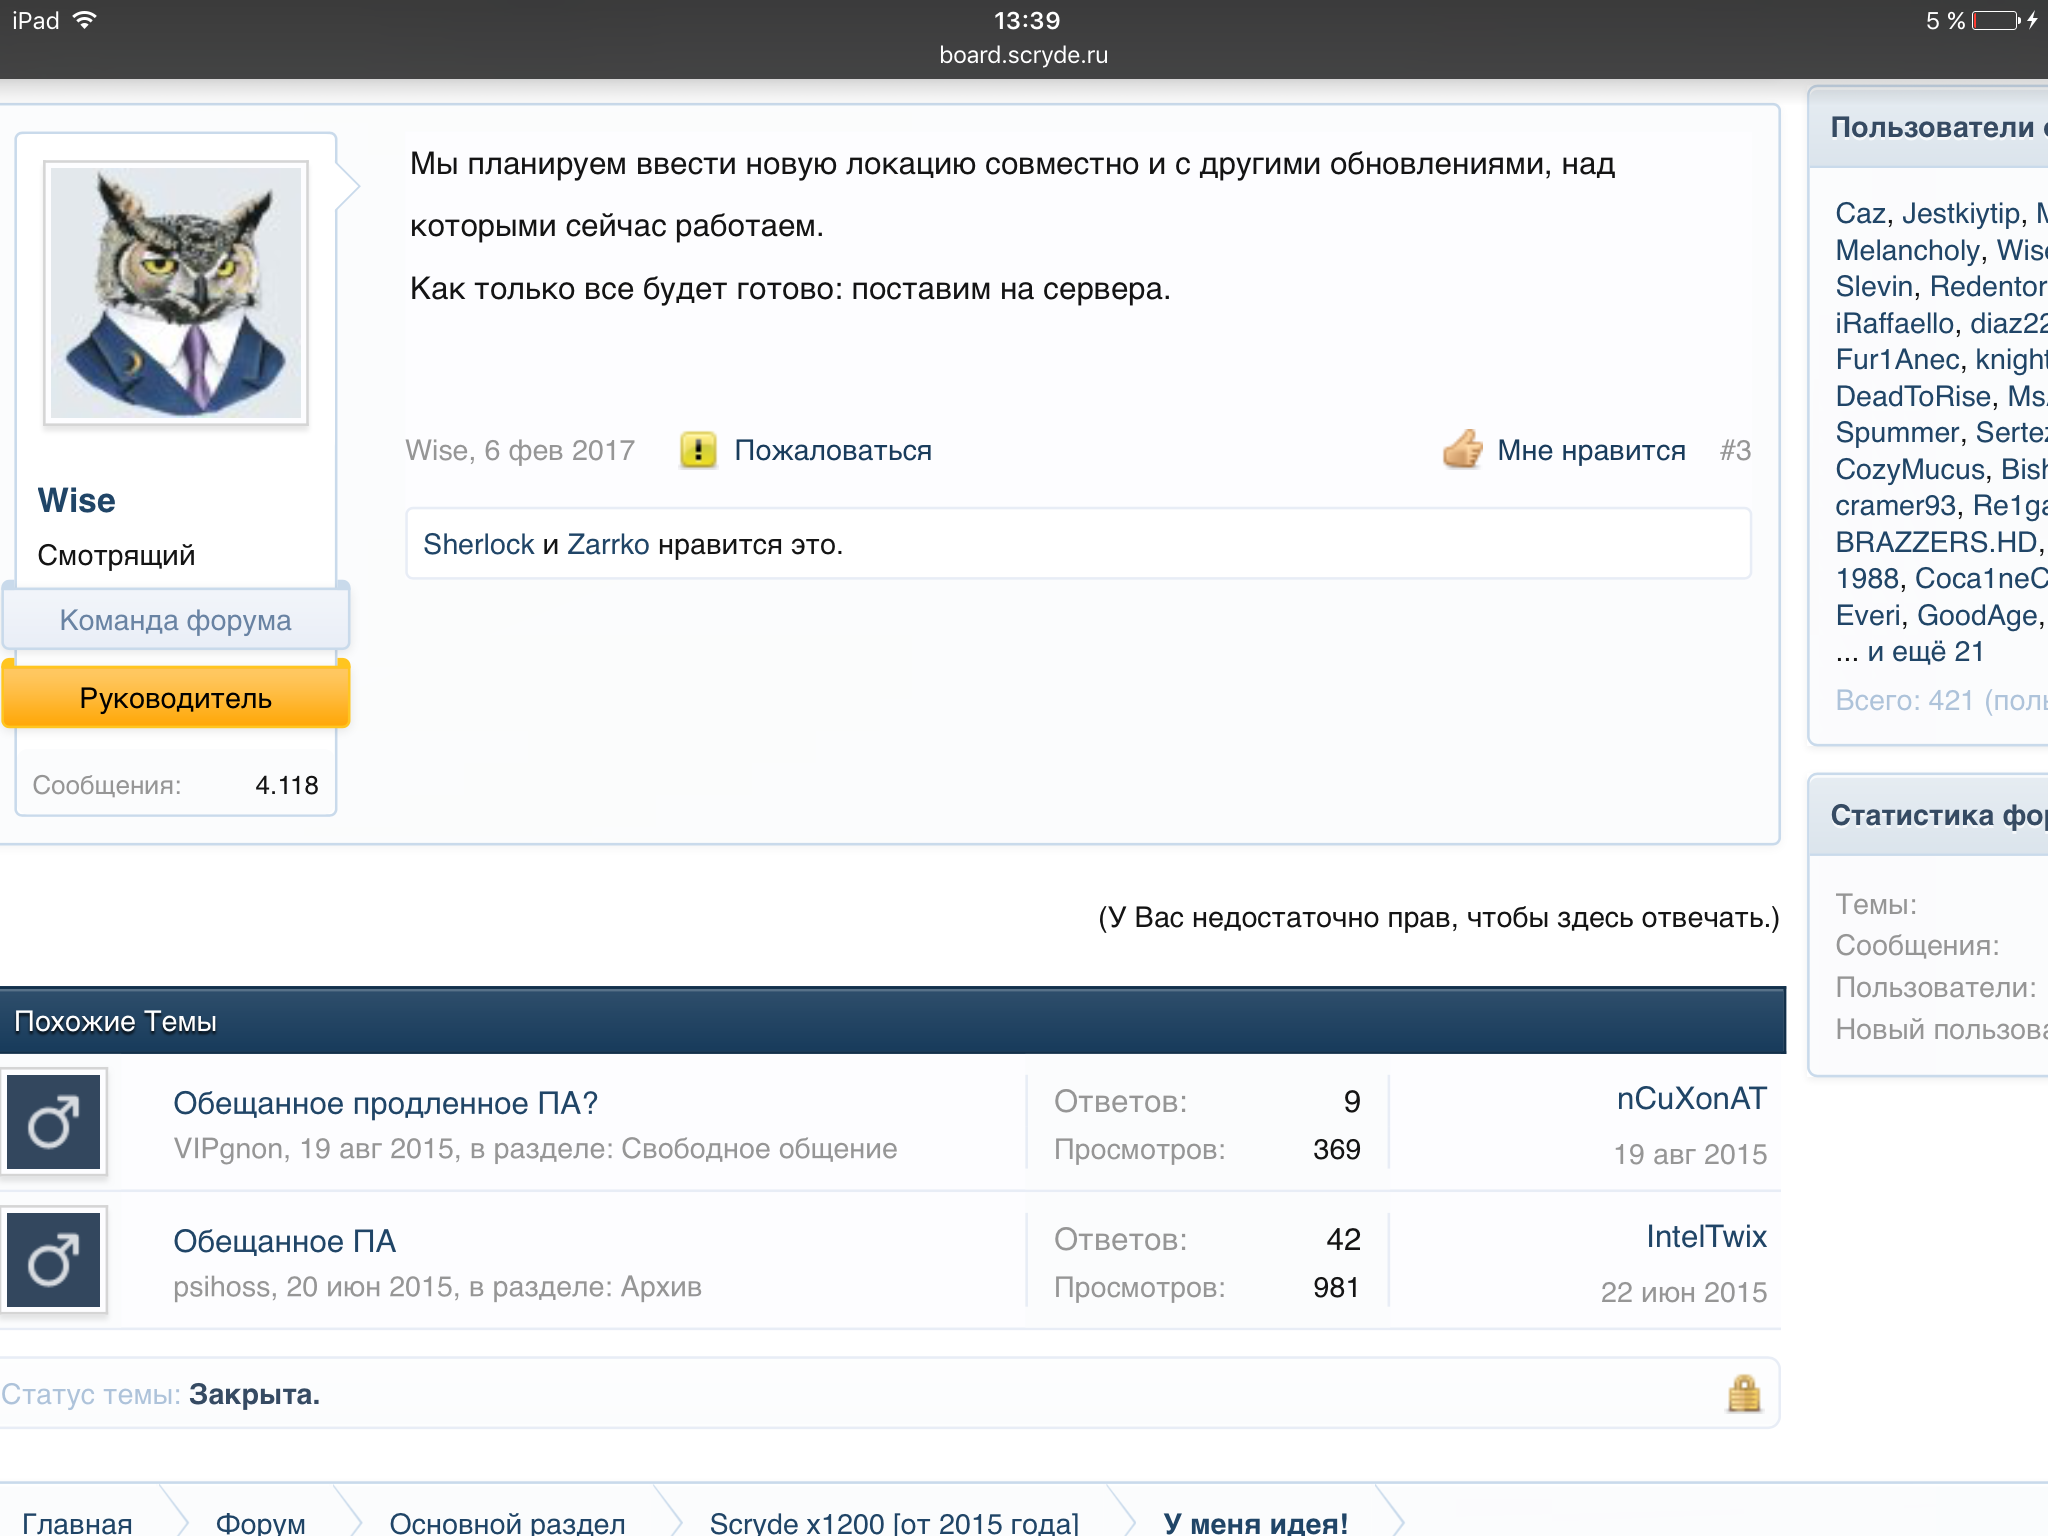The height and width of the screenshot is (1536, 2048).
Task: Go to Главная breadcrumb
Action: click(77, 1523)
